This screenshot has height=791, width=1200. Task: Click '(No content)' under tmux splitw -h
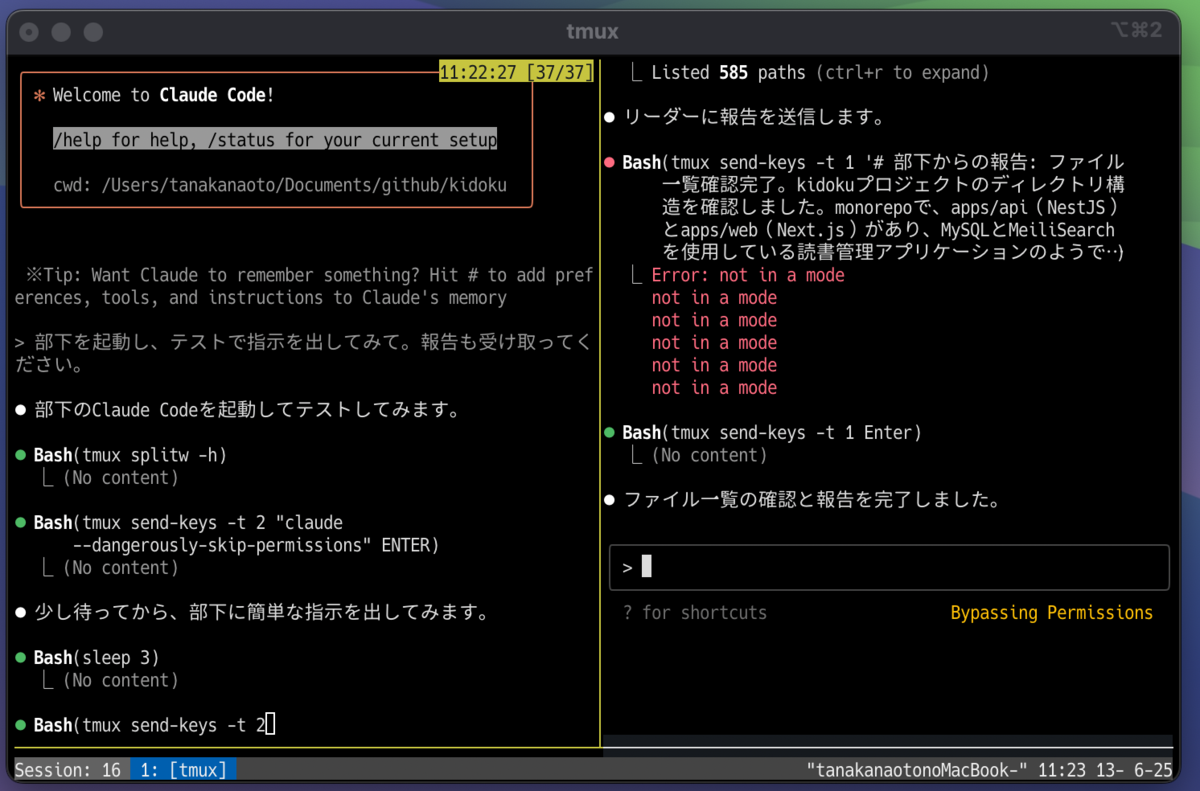120,478
